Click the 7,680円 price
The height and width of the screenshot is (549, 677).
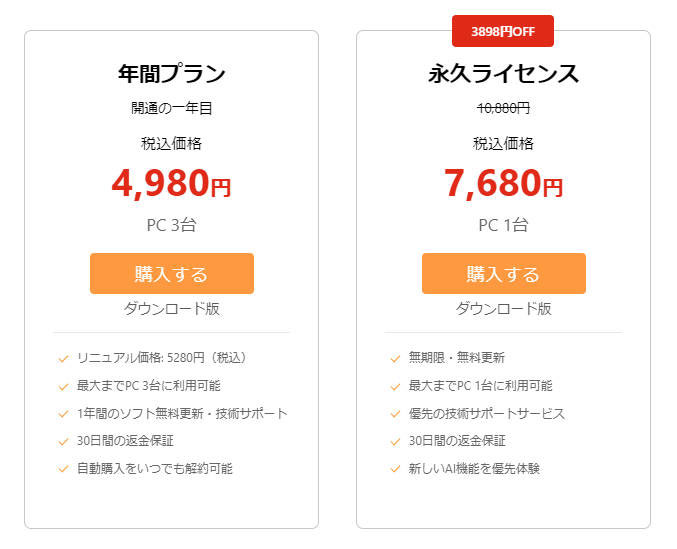(x=503, y=184)
